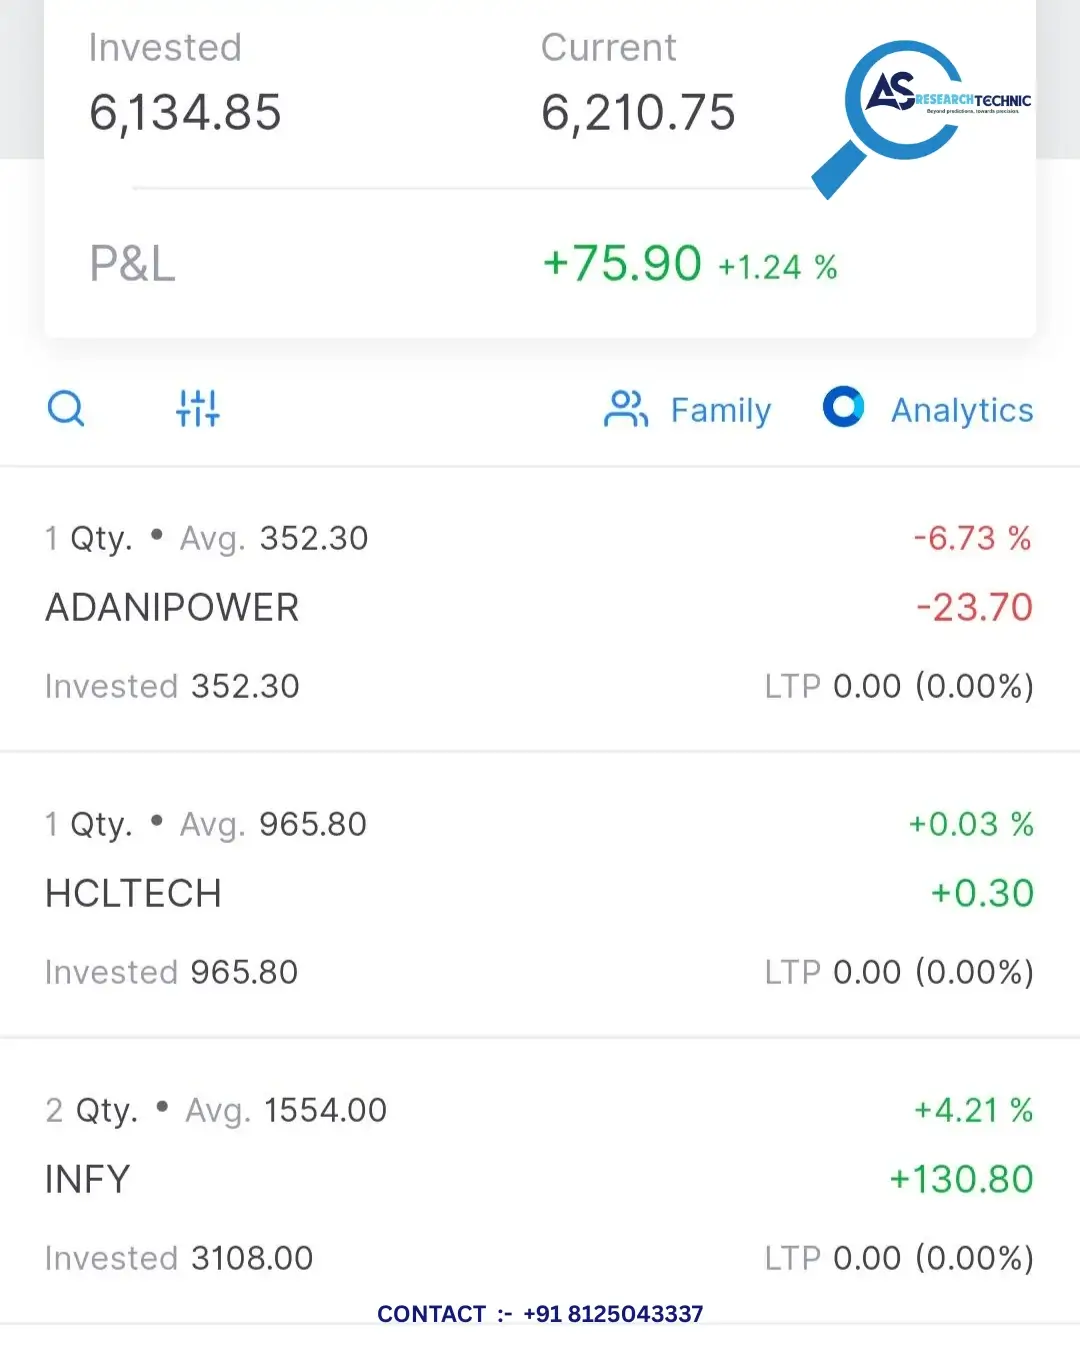Select the HCLTECH holding row
Image resolution: width=1080 pixels, height=1350 pixels.
(x=540, y=895)
